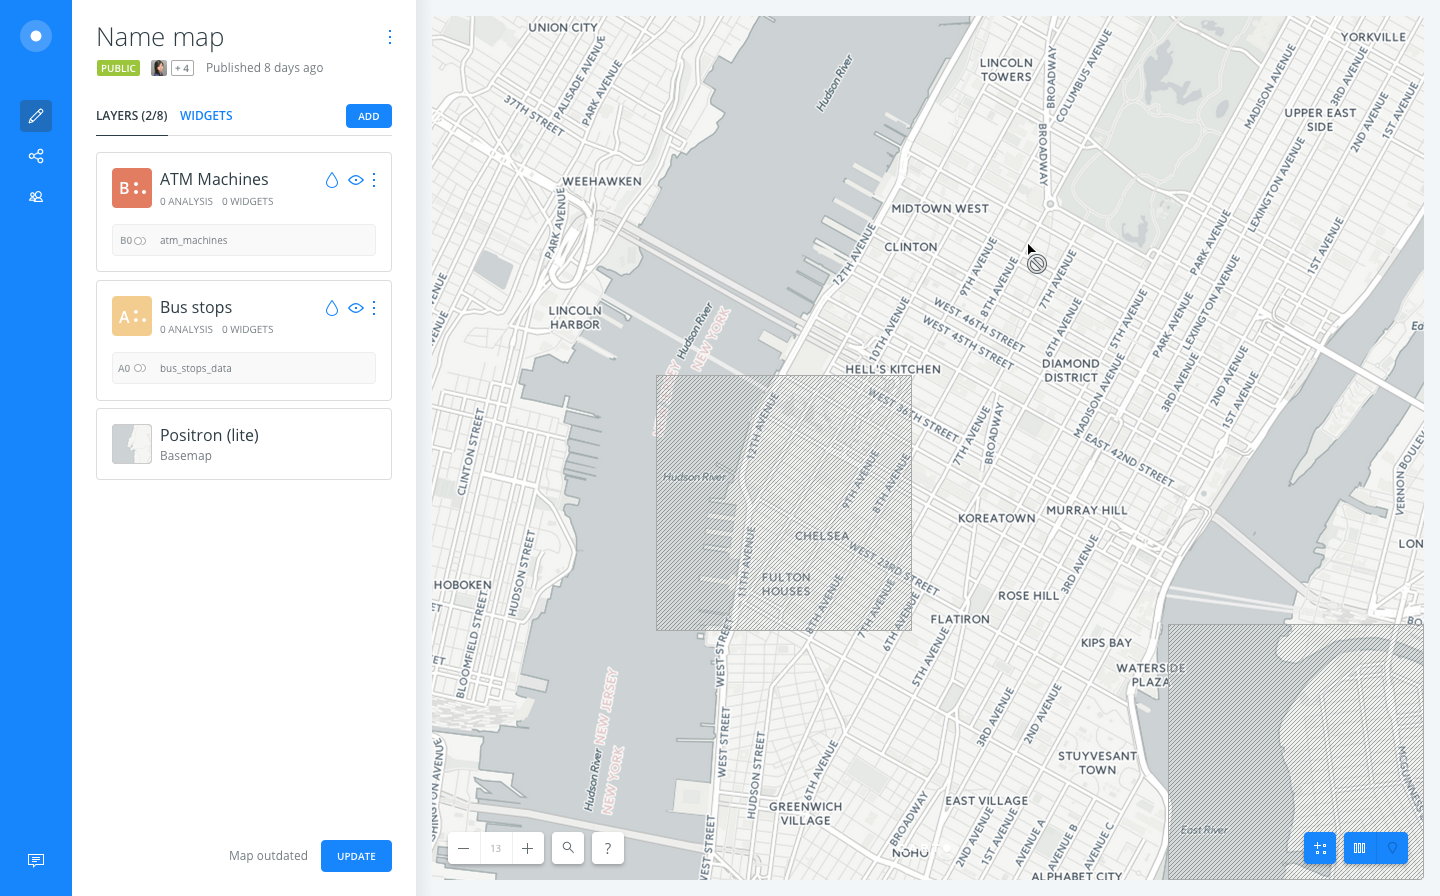Click the Name map title
Viewport: 1440px width, 896px height.
click(x=160, y=37)
